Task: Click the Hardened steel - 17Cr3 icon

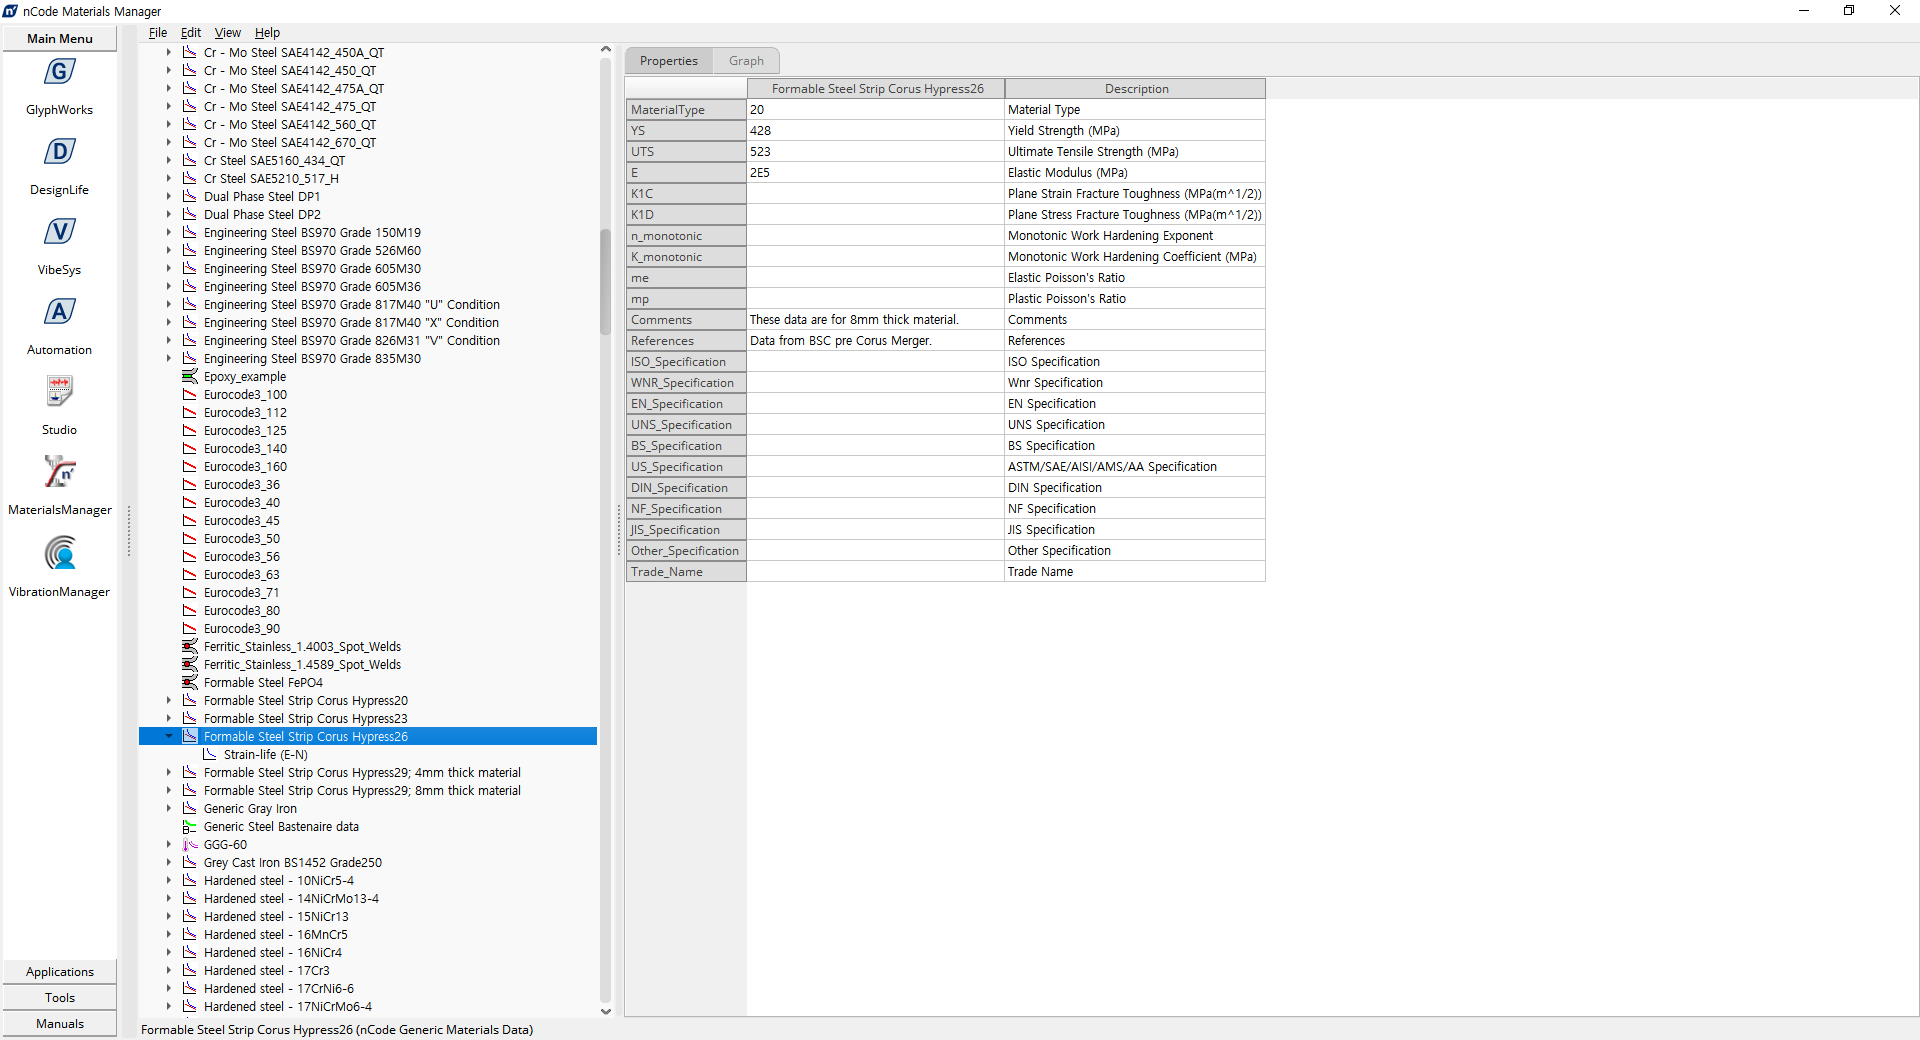Action: [x=190, y=971]
